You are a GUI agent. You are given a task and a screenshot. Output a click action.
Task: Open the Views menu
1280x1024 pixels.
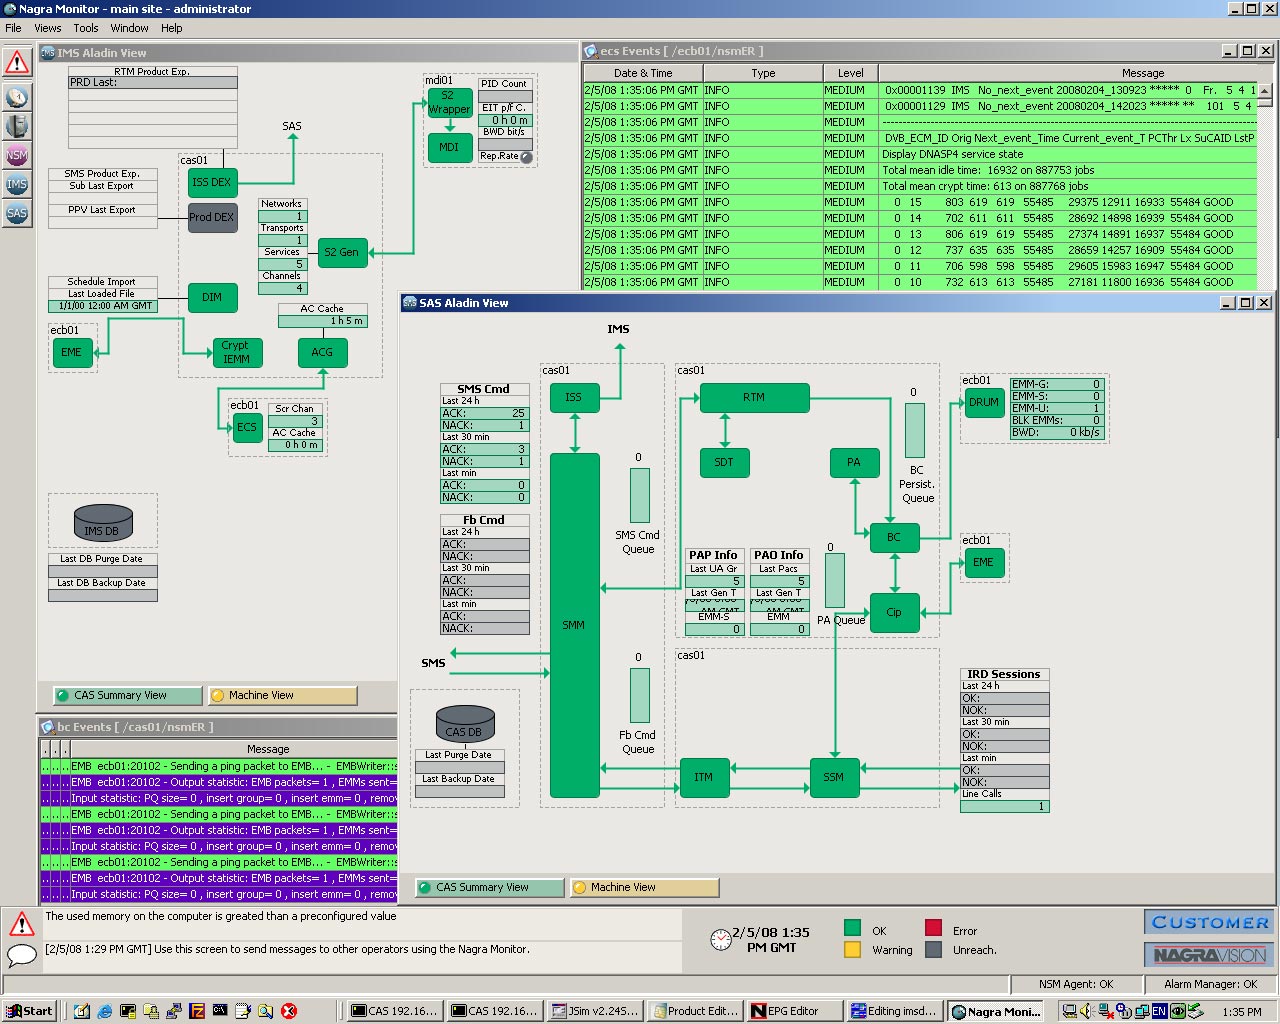click(x=48, y=28)
